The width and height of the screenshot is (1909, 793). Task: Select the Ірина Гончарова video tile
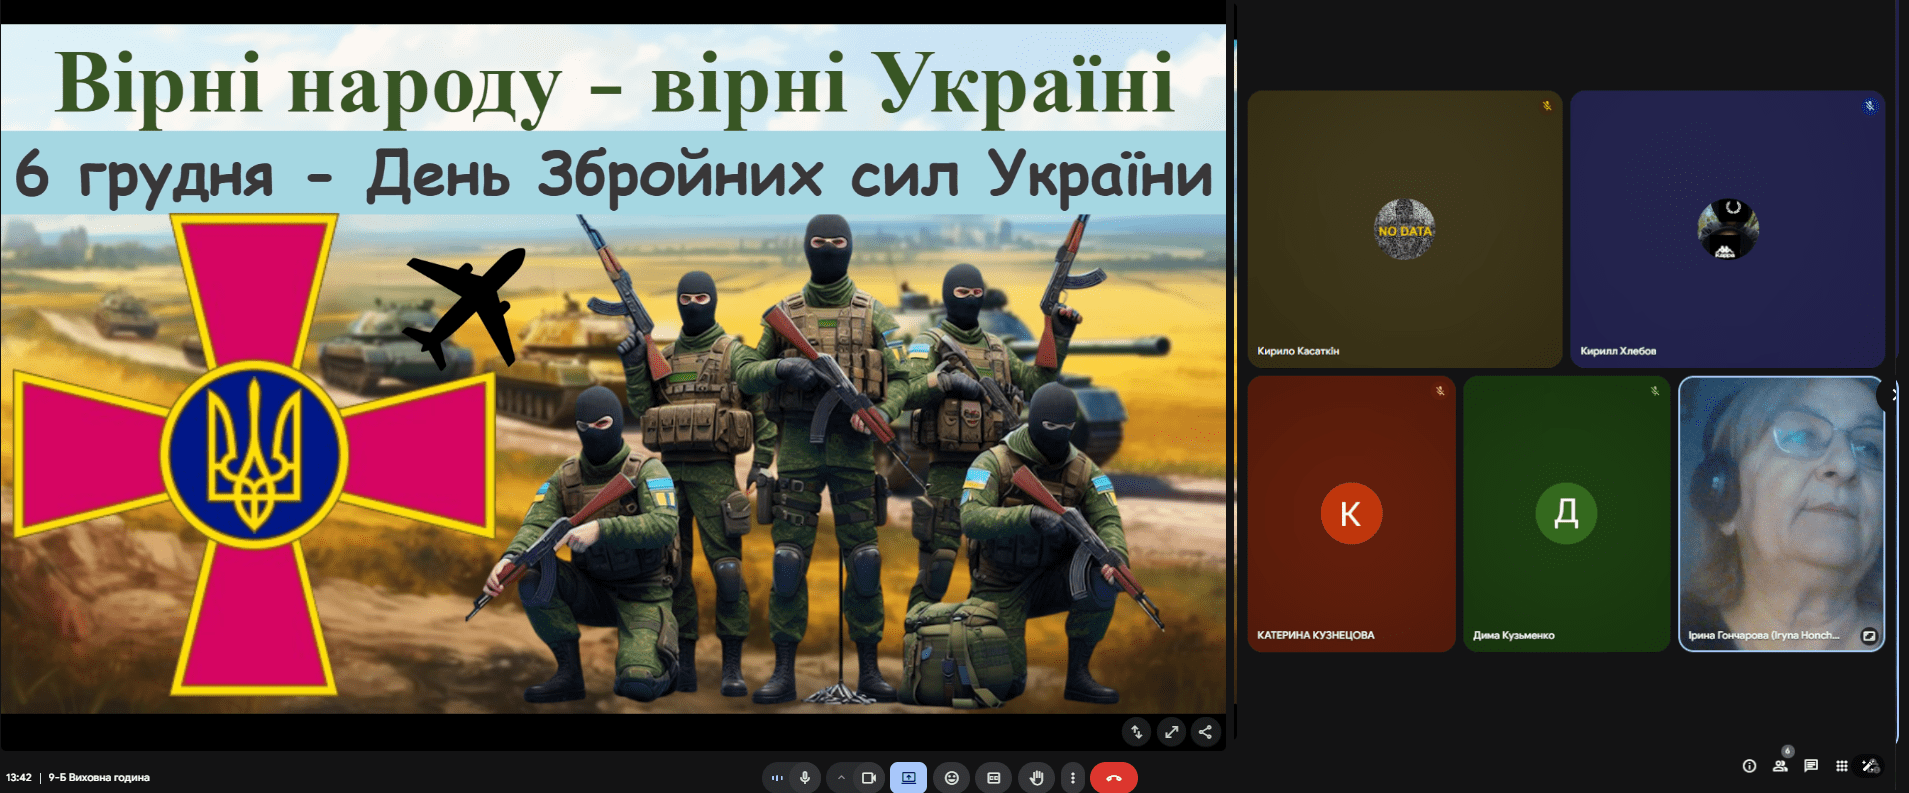point(1781,514)
